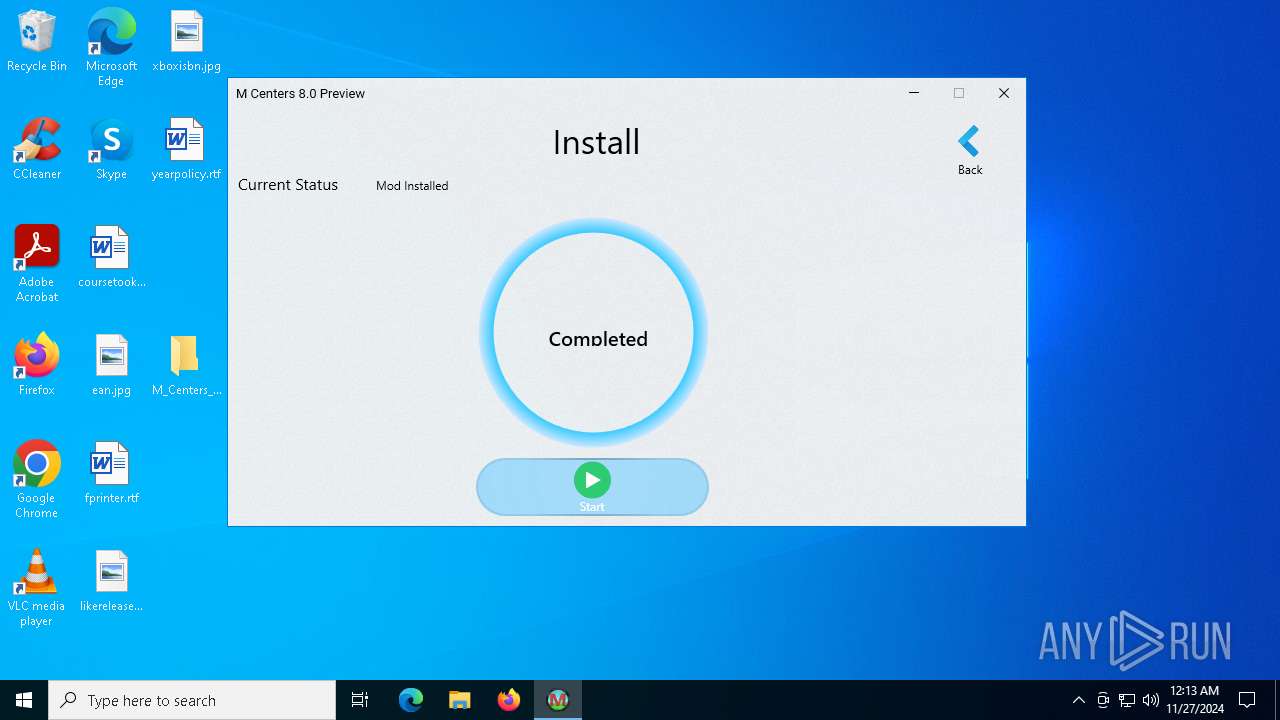Viewport: 1280px width, 720px height.
Task: Select the fprinter.rtf document
Action: (x=111, y=473)
